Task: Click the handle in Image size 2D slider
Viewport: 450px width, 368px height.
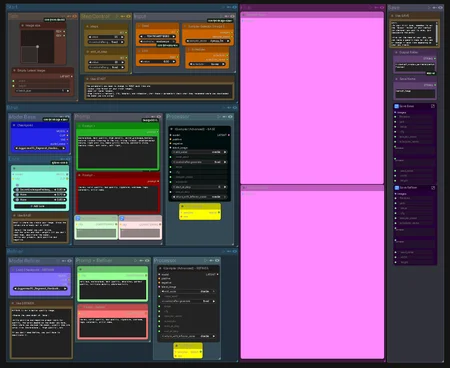Action: tap(37, 47)
